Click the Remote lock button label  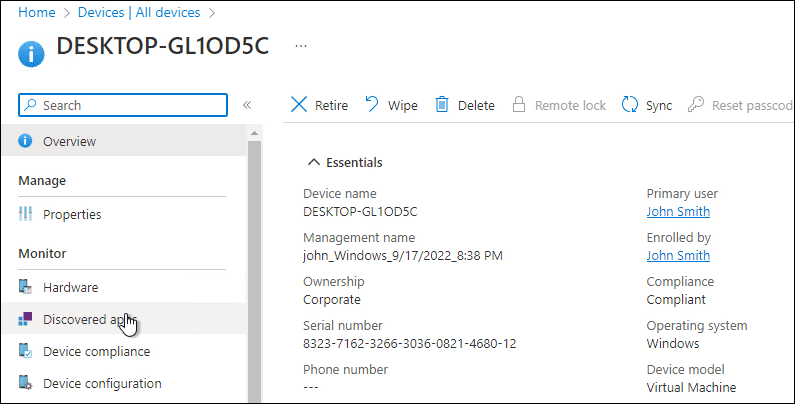pyautogui.click(x=570, y=105)
